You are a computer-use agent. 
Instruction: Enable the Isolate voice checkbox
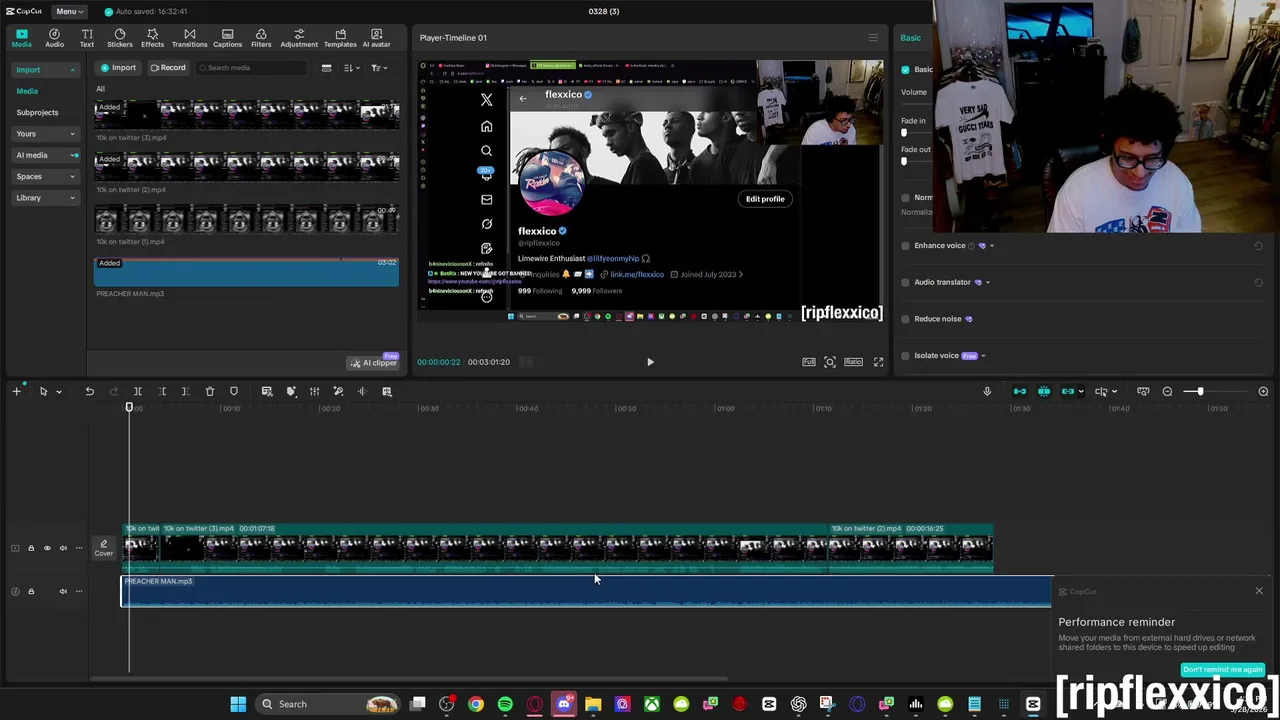click(x=906, y=356)
